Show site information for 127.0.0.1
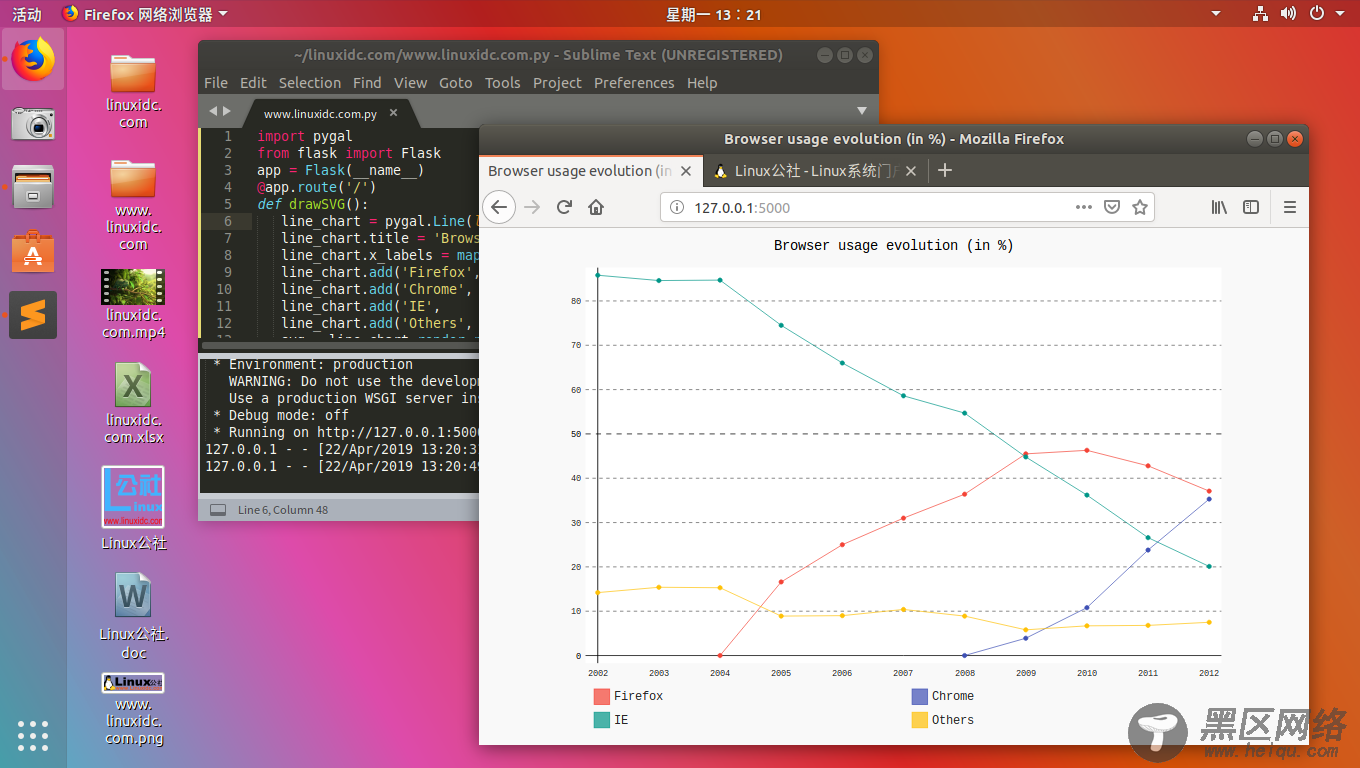Viewport: 1360px width, 768px height. 676,207
